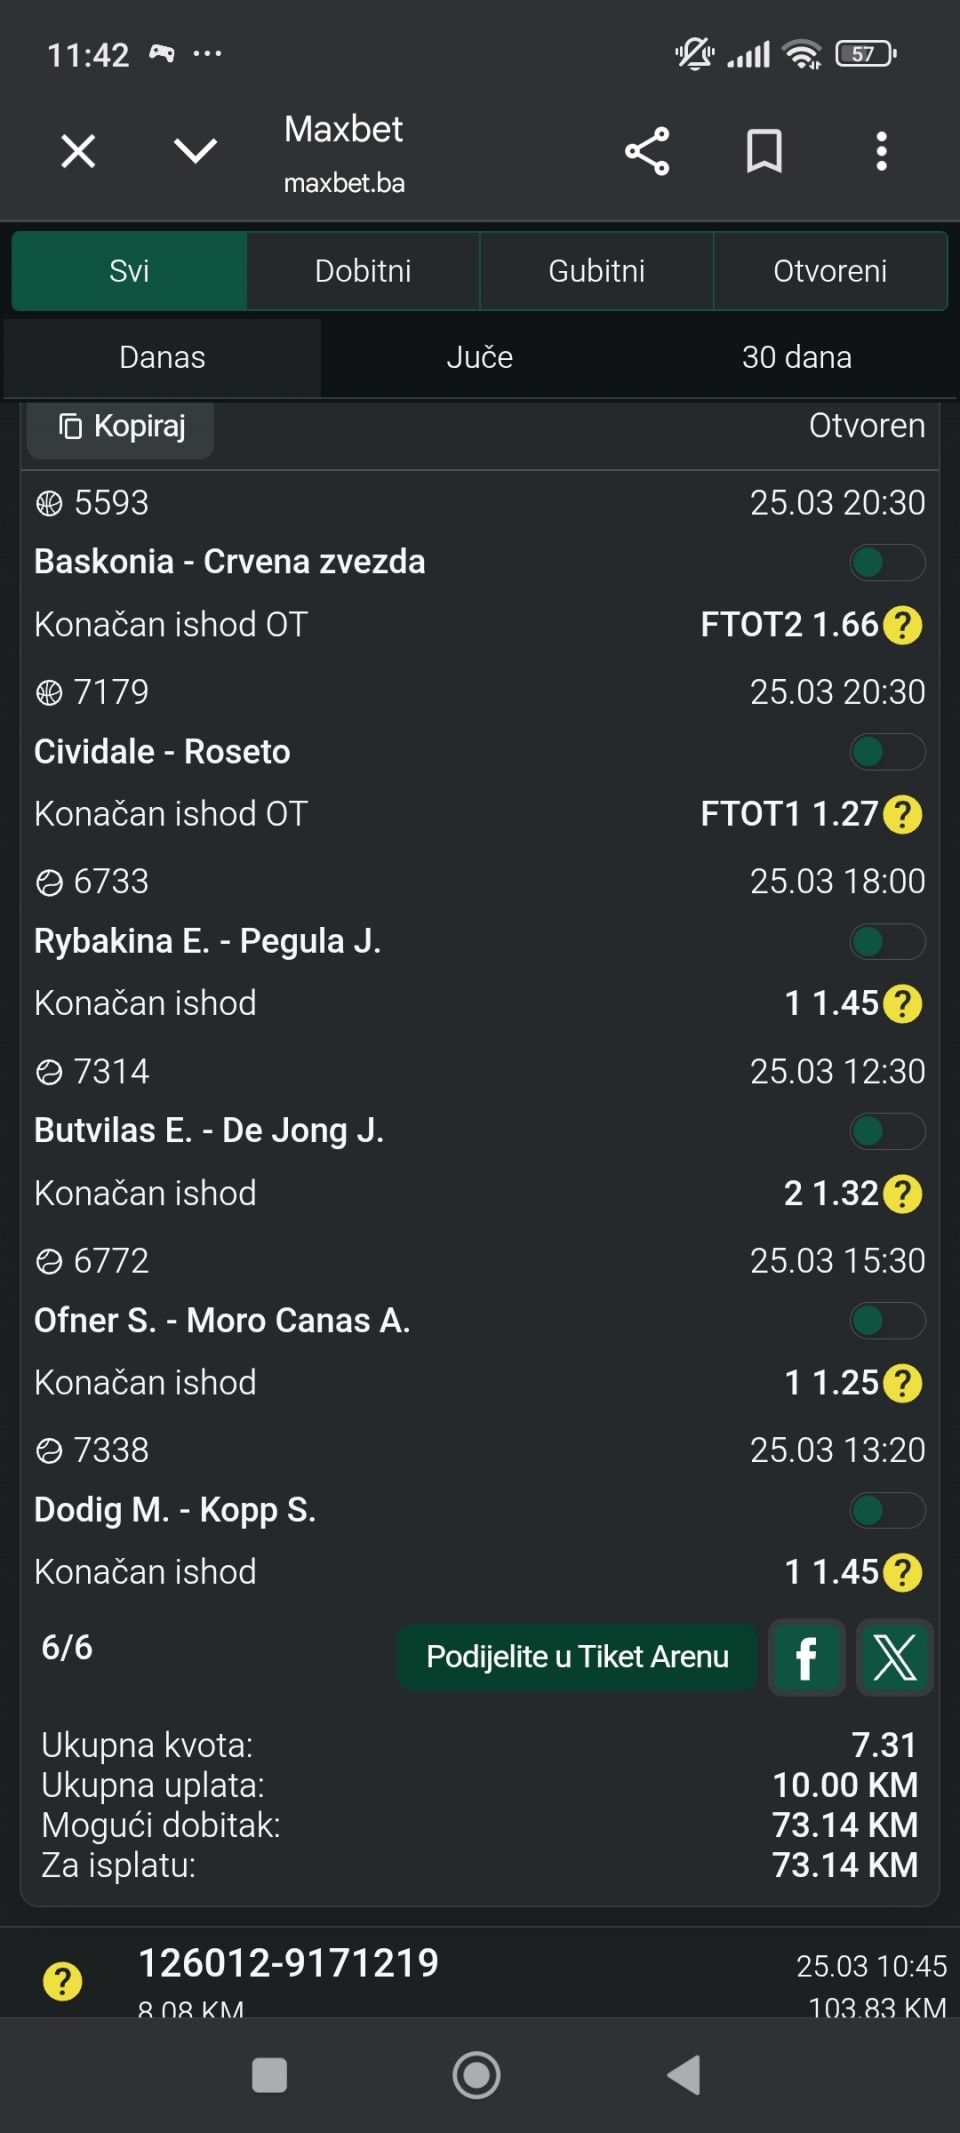Share page via share icon
The height and width of the screenshot is (2133, 960).
[647, 152]
